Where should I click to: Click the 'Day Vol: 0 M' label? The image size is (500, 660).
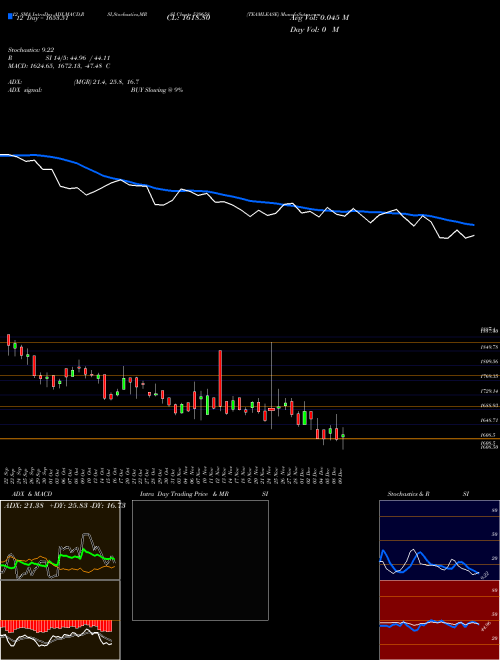314,30
